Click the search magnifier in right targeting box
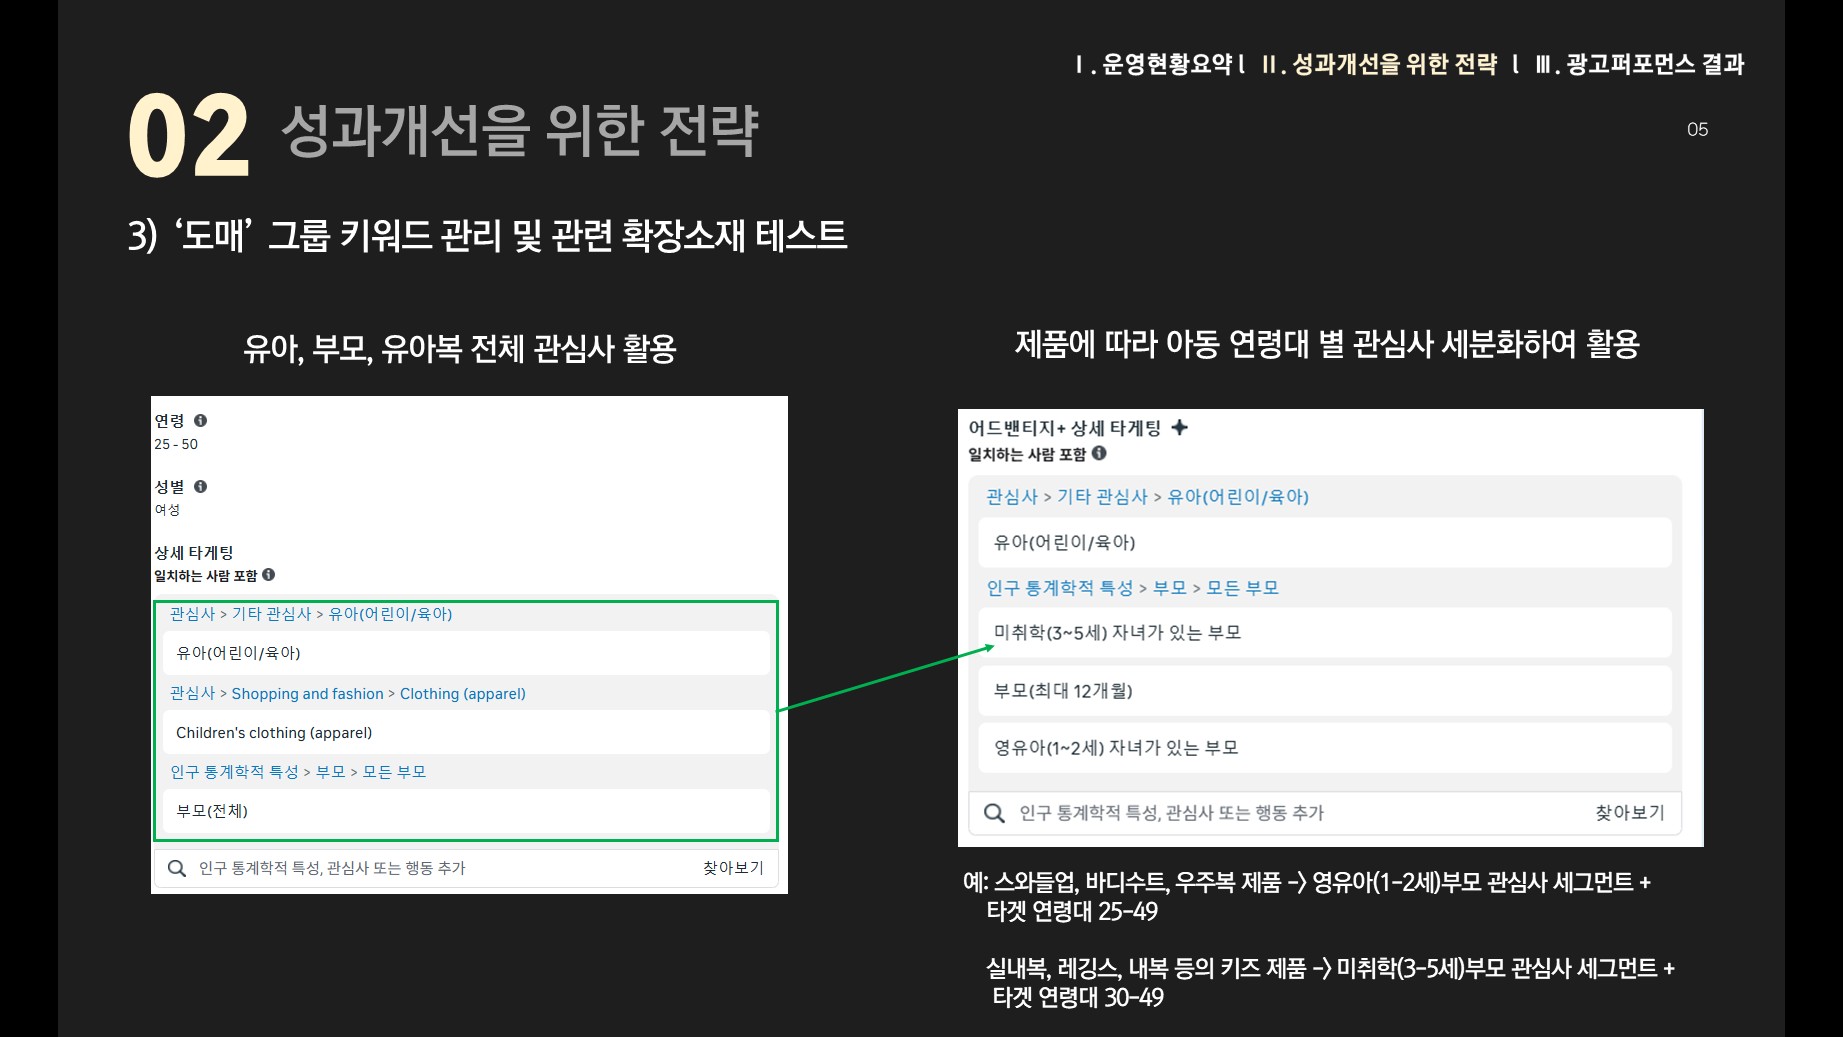1843x1037 pixels. click(994, 813)
